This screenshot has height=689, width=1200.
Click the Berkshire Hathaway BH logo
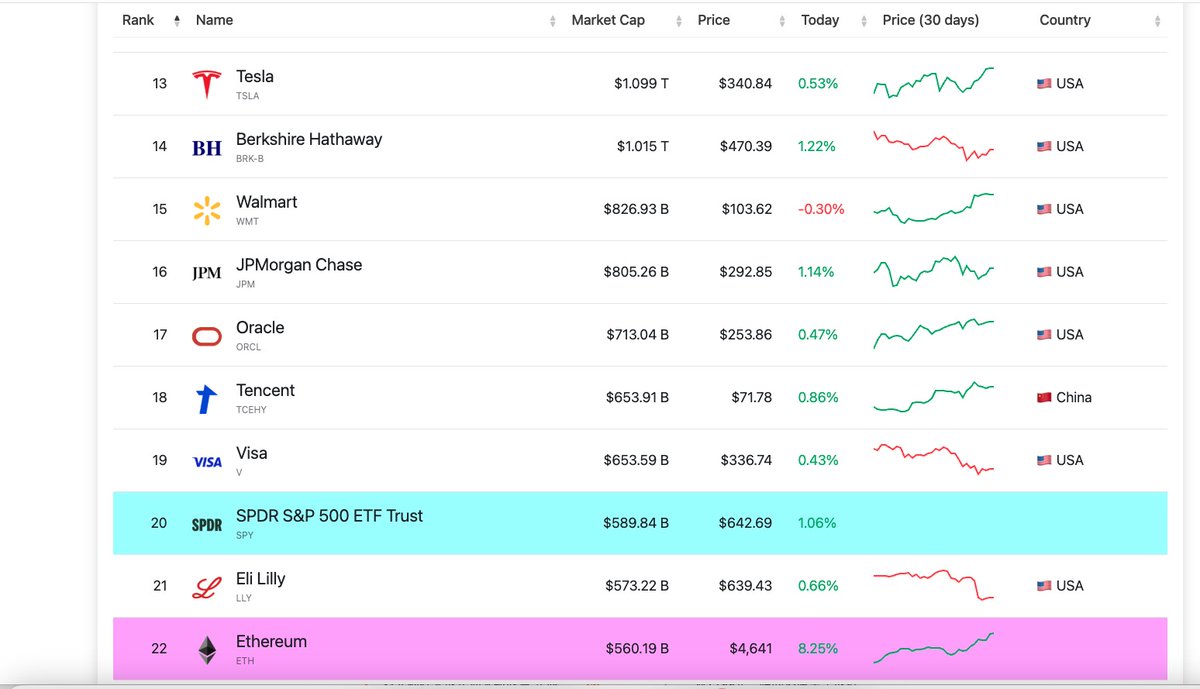pyautogui.click(x=206, y=146)
